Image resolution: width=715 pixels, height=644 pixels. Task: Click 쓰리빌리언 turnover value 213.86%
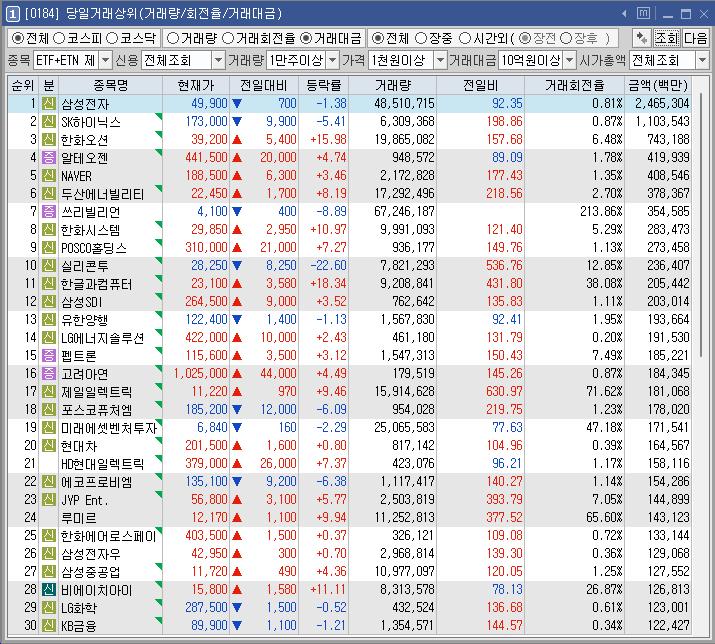pos(601,212)
